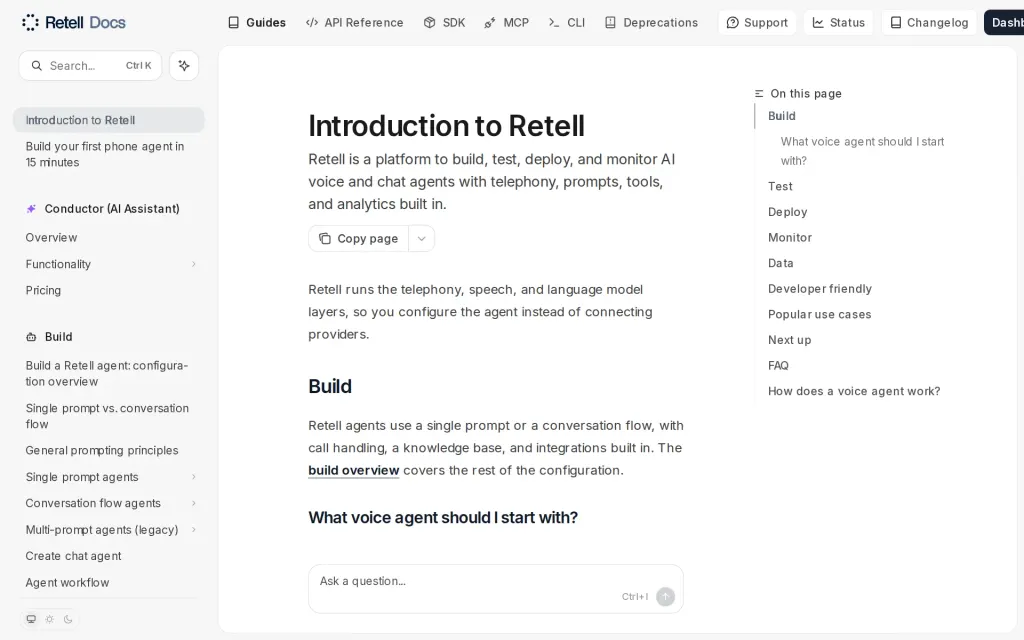
Task: Open the Copy page dropdown arrow
Action: [x=422, y=238]
